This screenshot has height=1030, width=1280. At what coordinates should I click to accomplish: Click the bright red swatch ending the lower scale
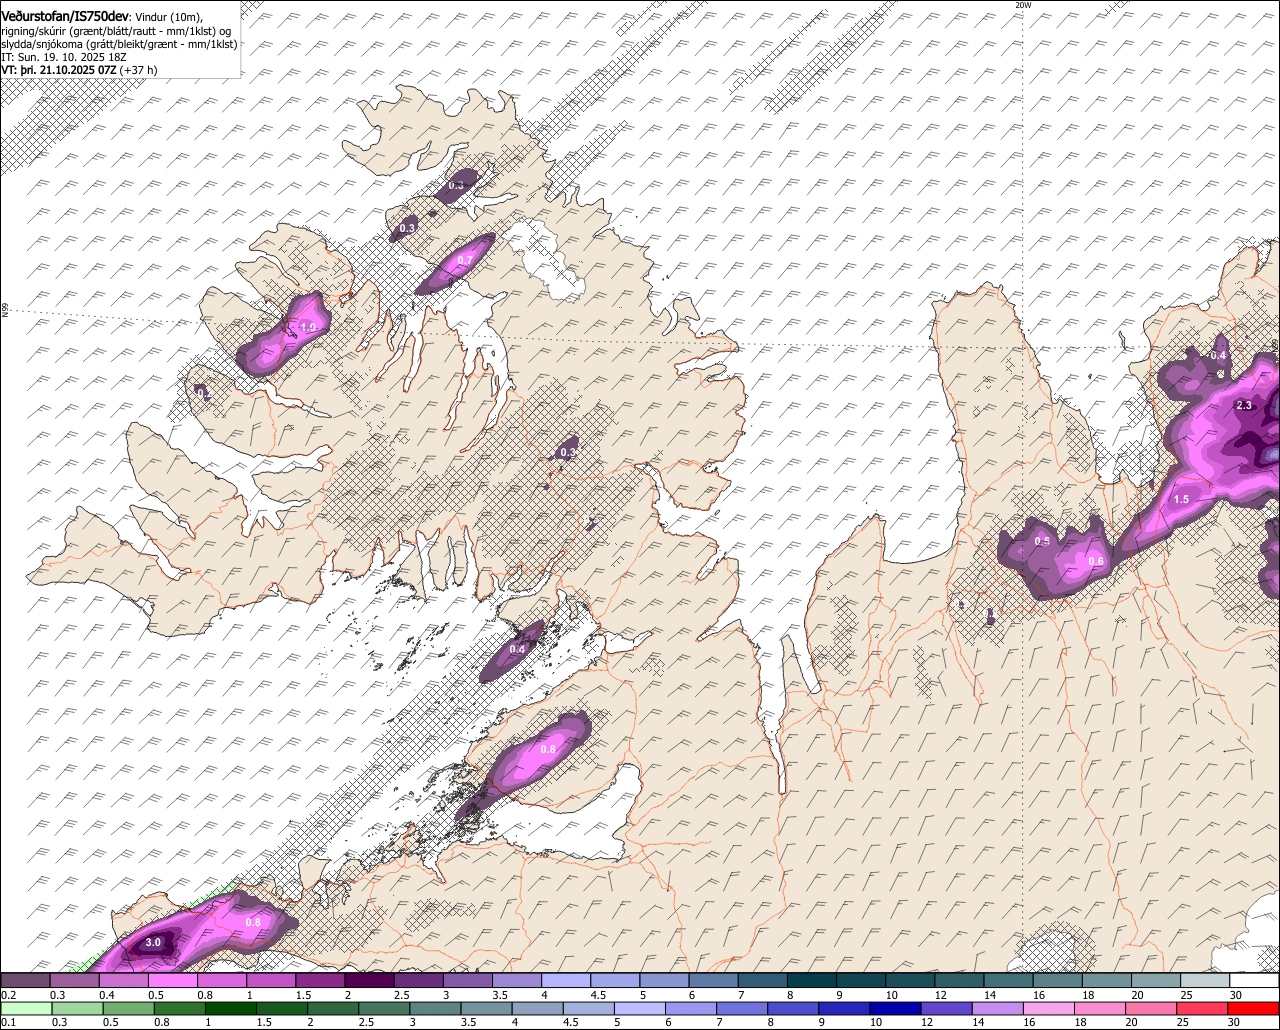pos(1254,1009)
